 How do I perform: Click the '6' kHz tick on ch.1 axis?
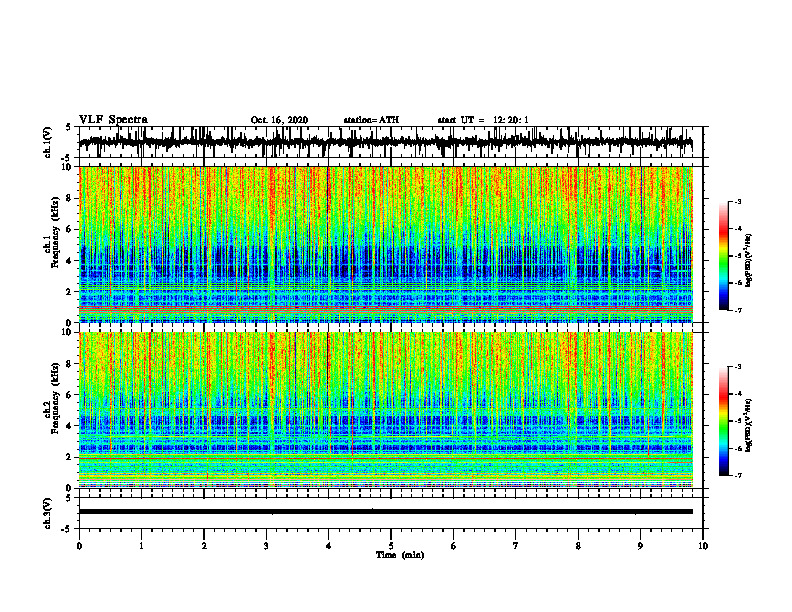[71, 229]
